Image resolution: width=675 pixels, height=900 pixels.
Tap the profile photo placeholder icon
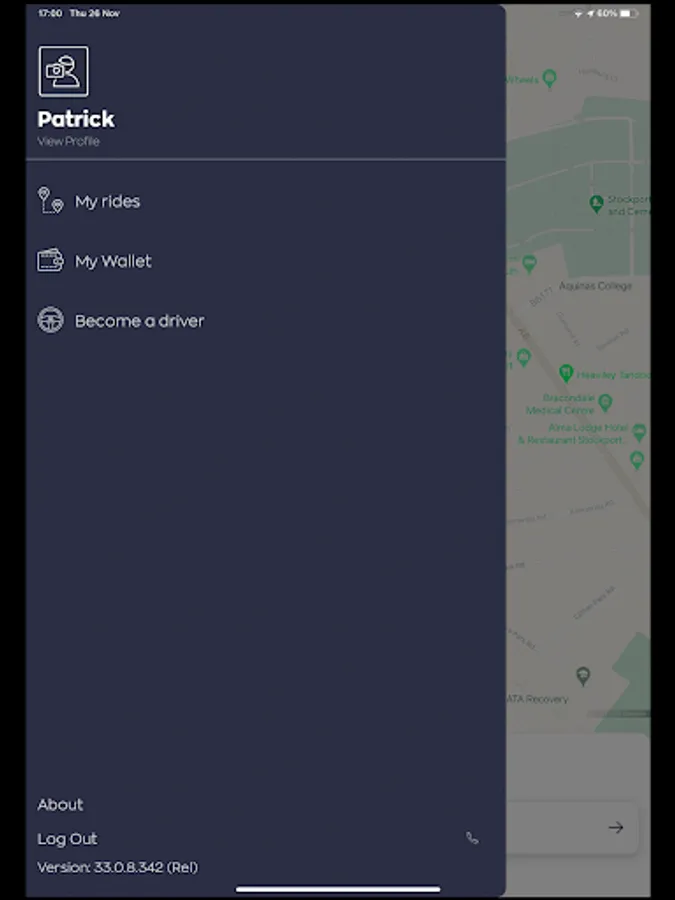click(x=64, y=71)
